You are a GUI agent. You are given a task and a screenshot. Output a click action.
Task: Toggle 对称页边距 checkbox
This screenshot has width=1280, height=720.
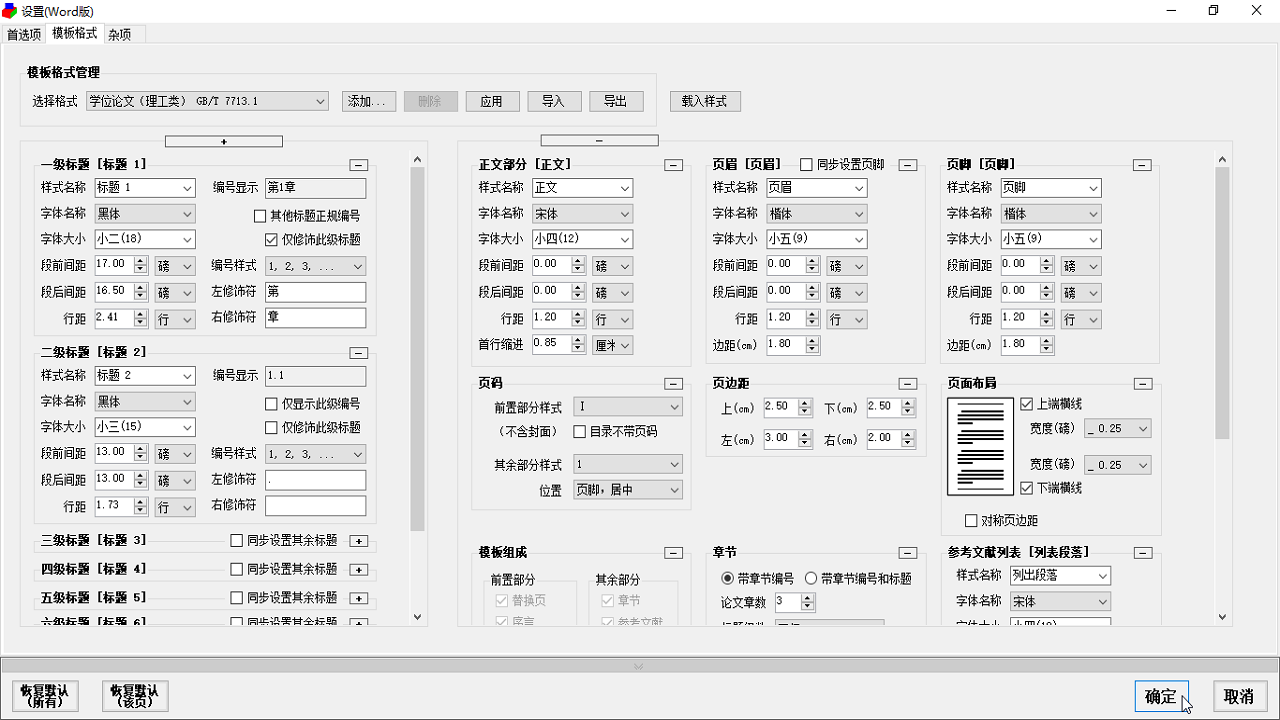point(971,519)
